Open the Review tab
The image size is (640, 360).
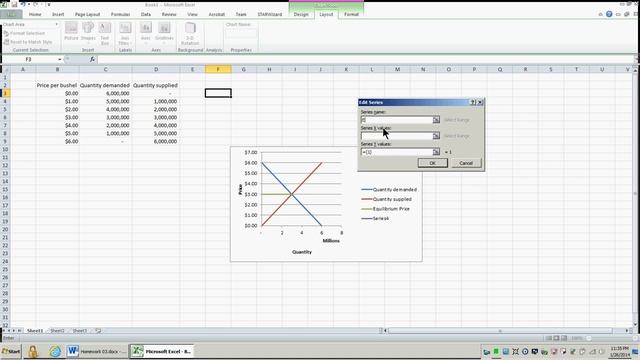tap(169, 14)
